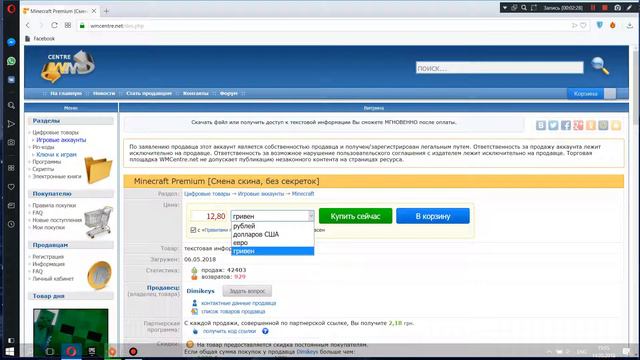Screen dimensions: 640x360
Task: Open history clock icon in sidebar
Action: pyautogui.click(x=11, y=224)
